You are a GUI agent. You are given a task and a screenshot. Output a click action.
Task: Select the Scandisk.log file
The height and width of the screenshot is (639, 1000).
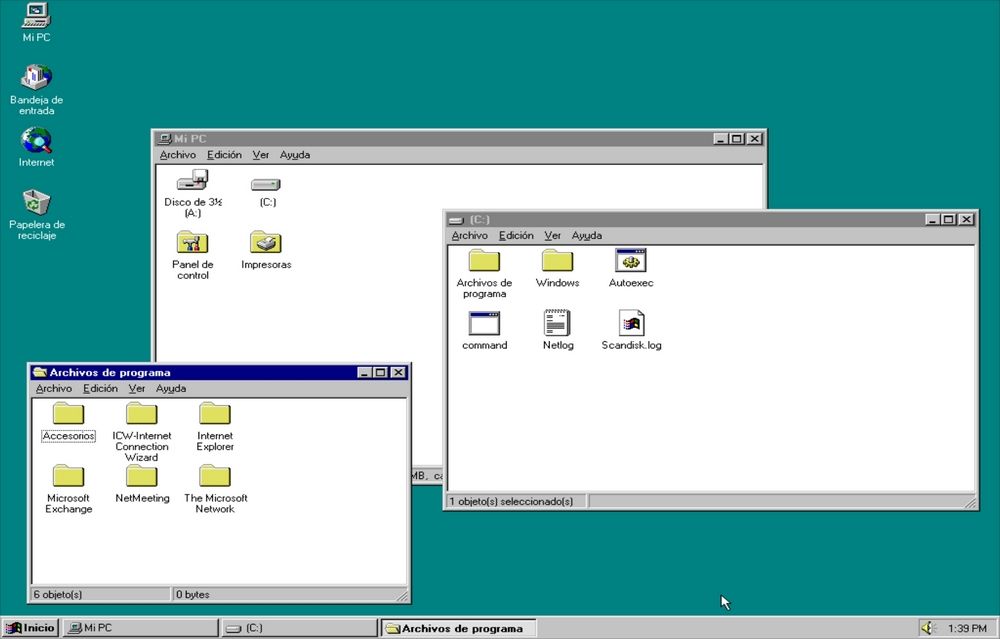(x=631, y=324)
